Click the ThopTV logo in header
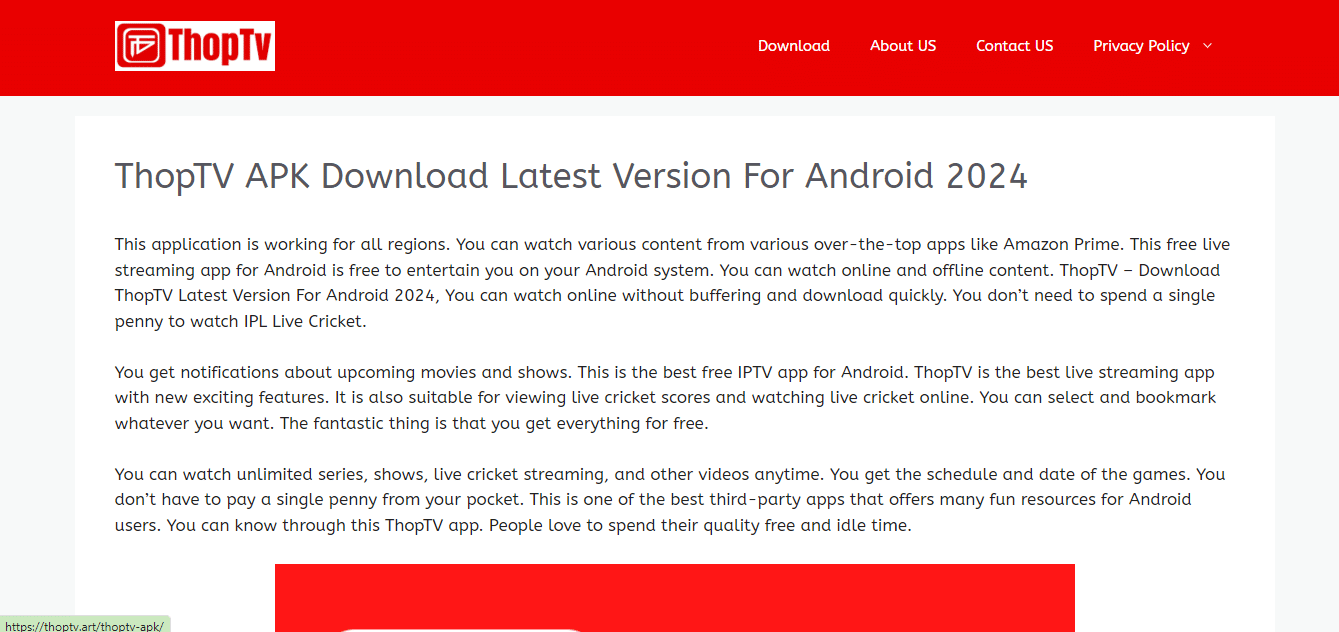 tap(195, 46)
